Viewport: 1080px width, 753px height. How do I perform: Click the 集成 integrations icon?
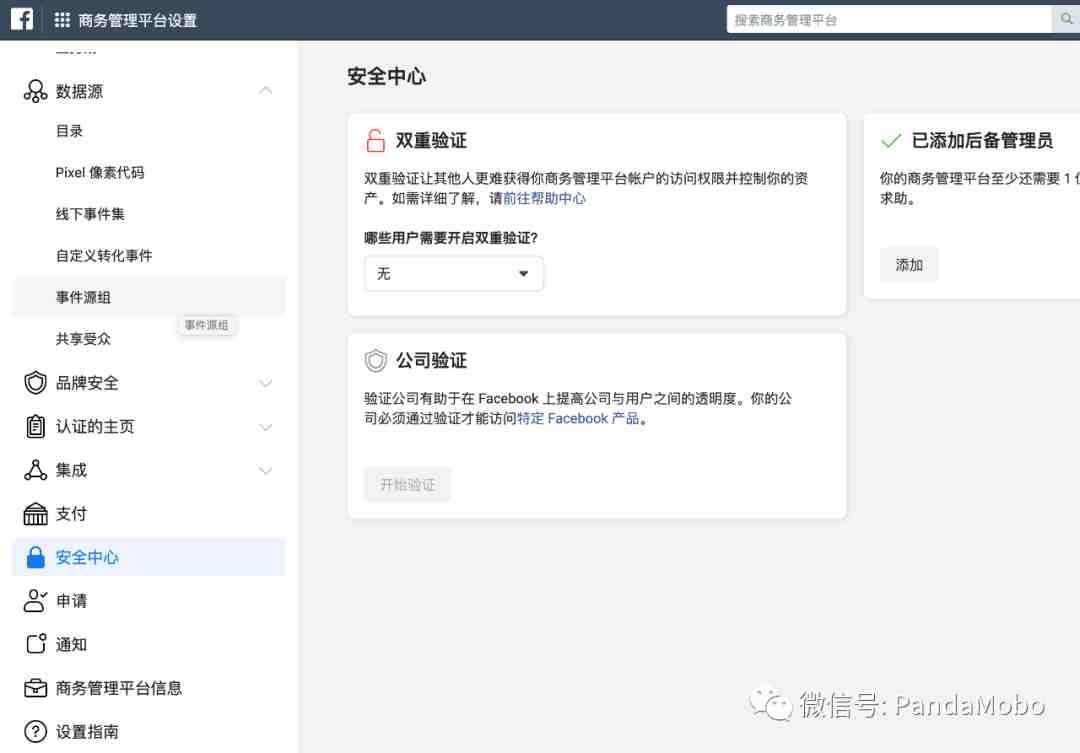pyautogui.click(x=35, y=470)
